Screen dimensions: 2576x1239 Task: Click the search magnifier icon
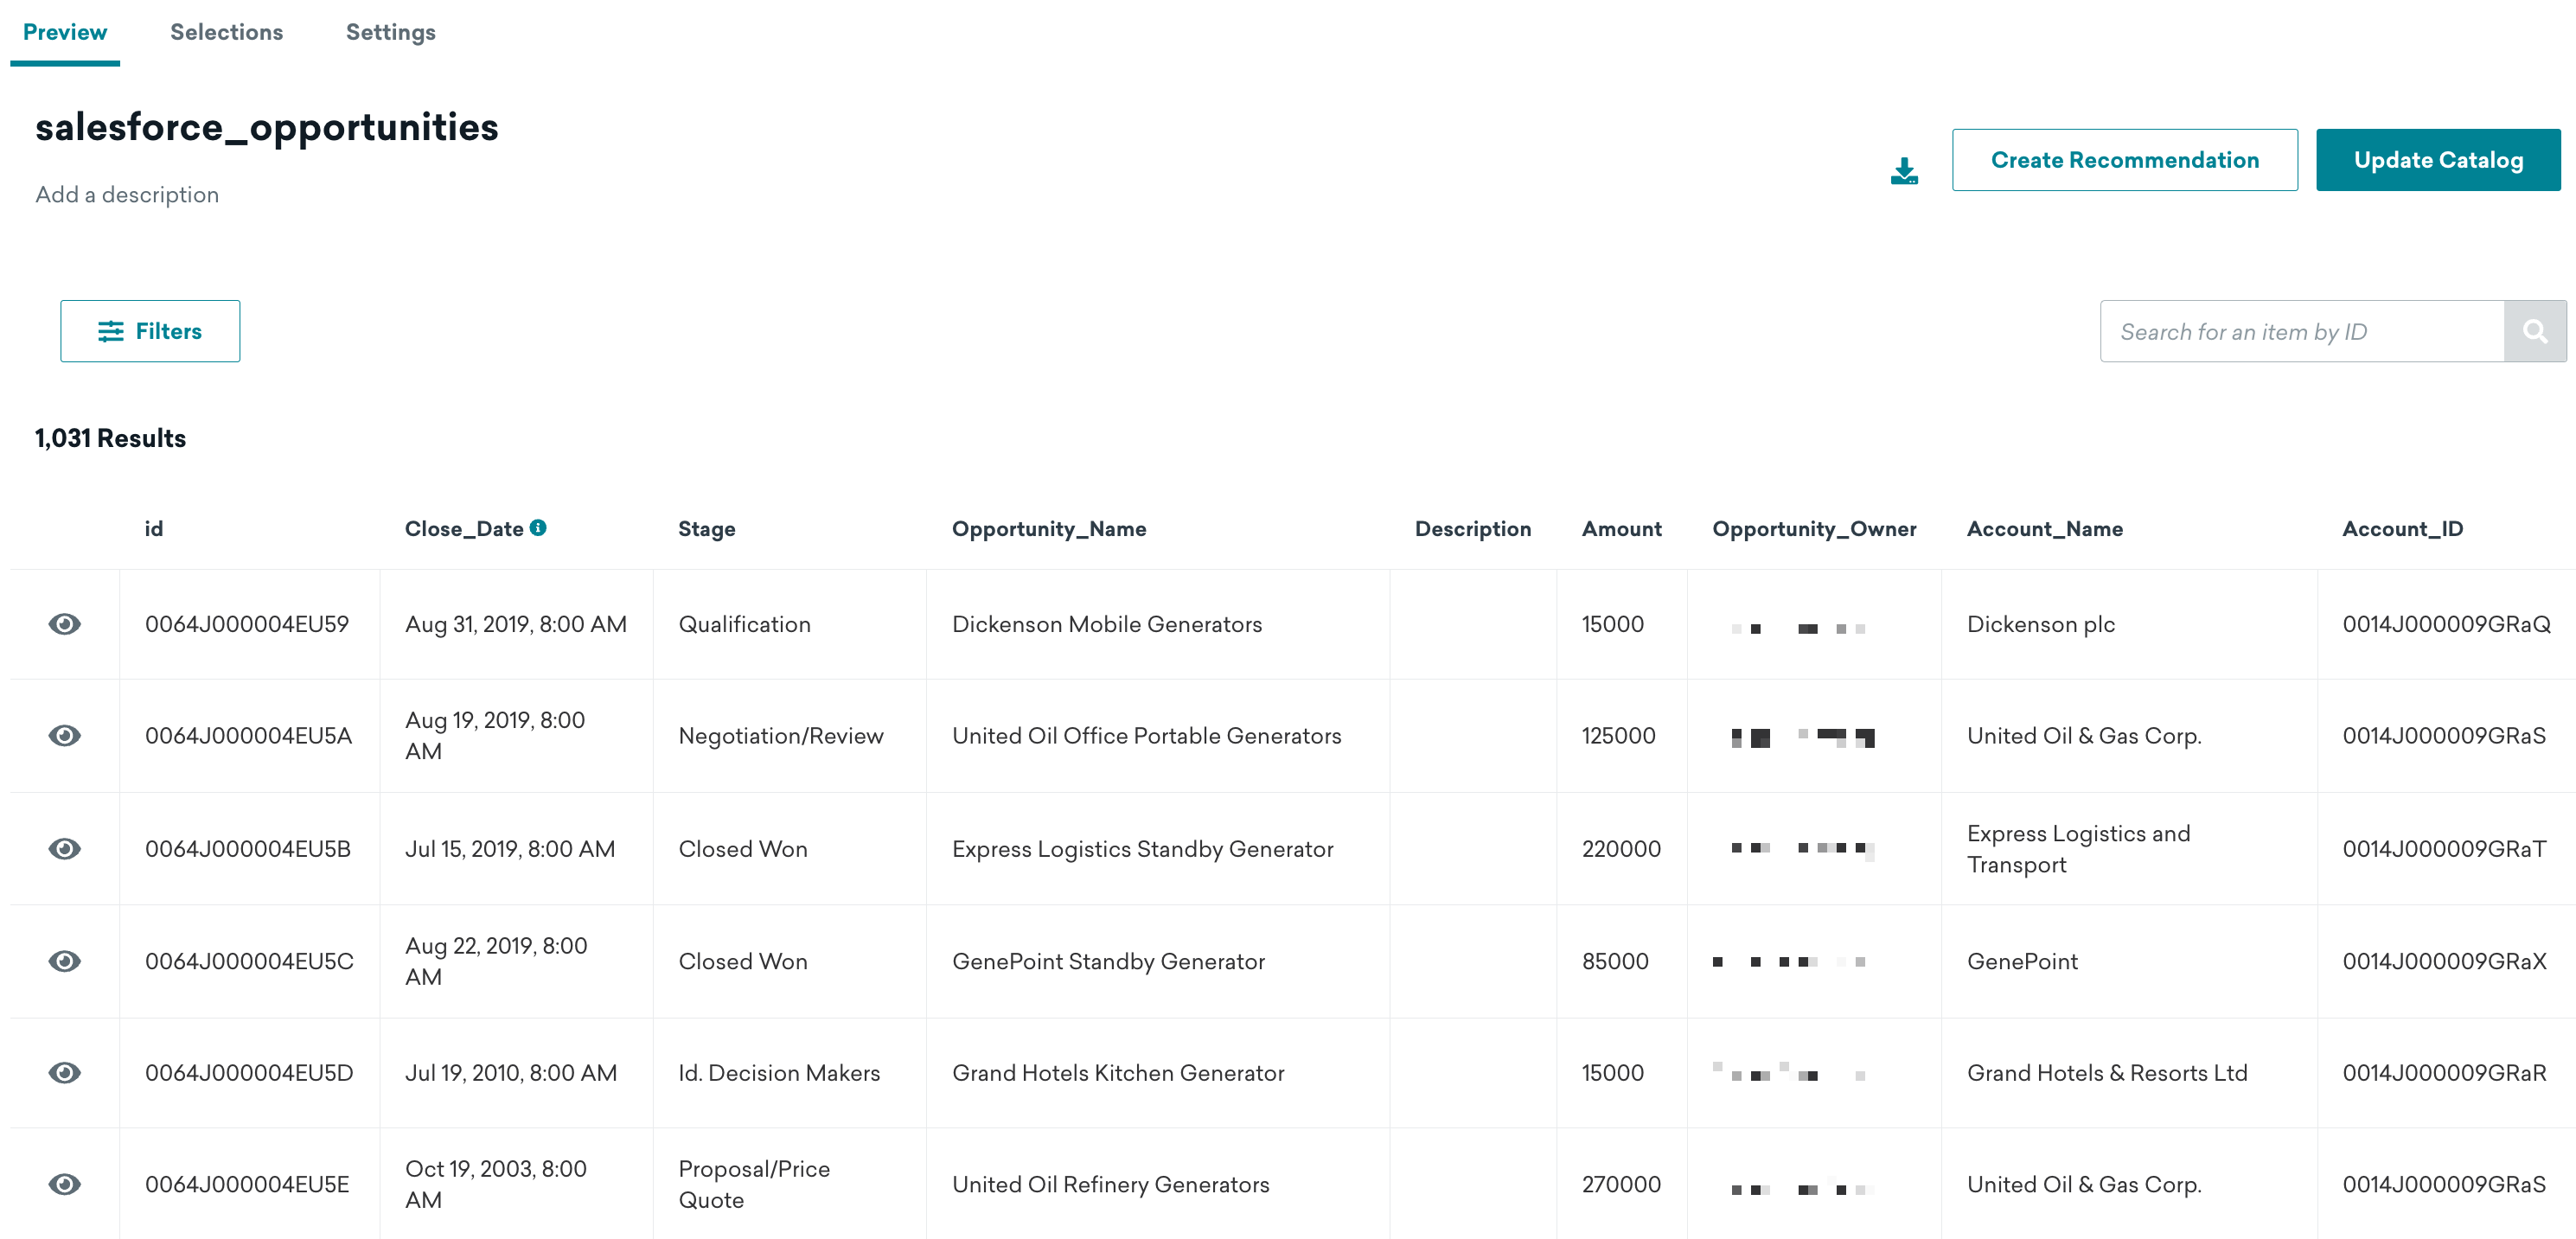click(2536, 332)
